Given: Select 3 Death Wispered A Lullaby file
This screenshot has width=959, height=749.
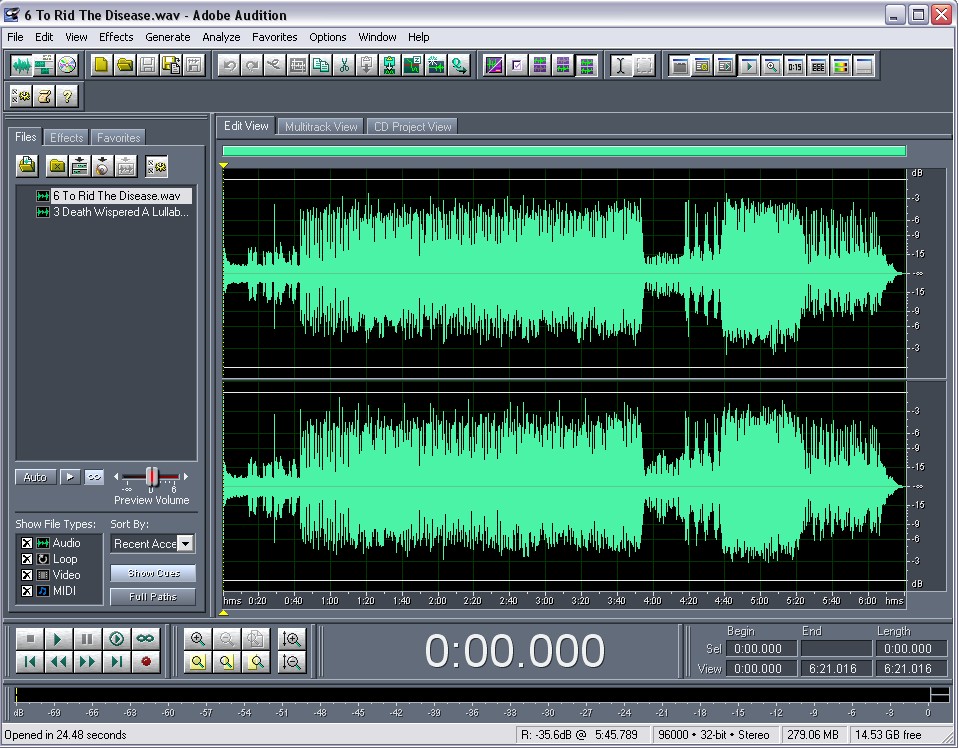Looking at the screenshot, I should [x=119, y=212].
